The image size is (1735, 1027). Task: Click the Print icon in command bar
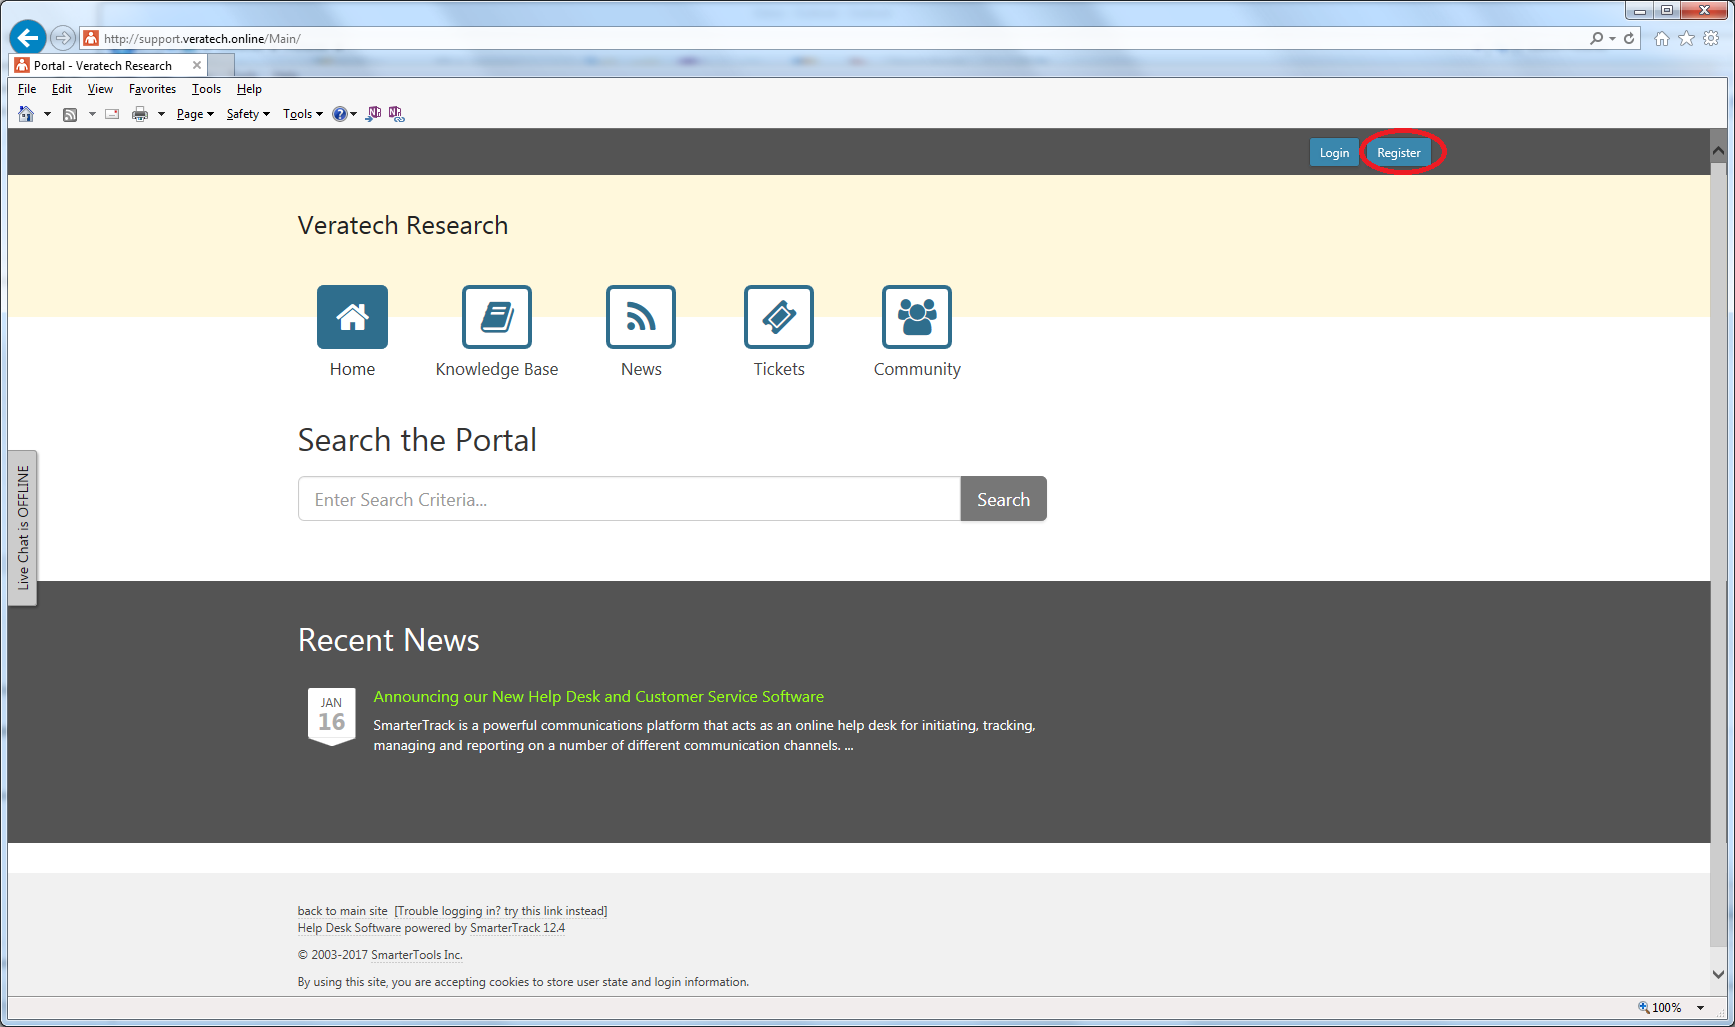[x=140, y=114]
